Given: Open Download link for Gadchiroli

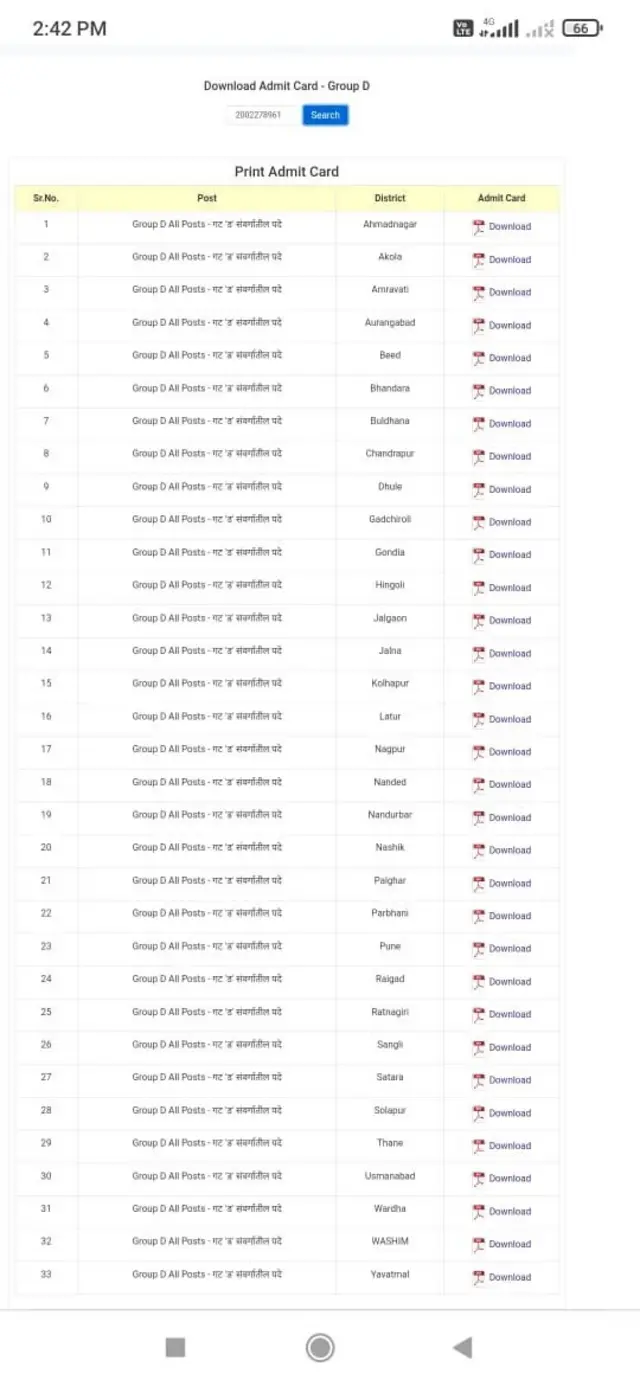Looking at the screenshot, I should [x=509, y=522].
